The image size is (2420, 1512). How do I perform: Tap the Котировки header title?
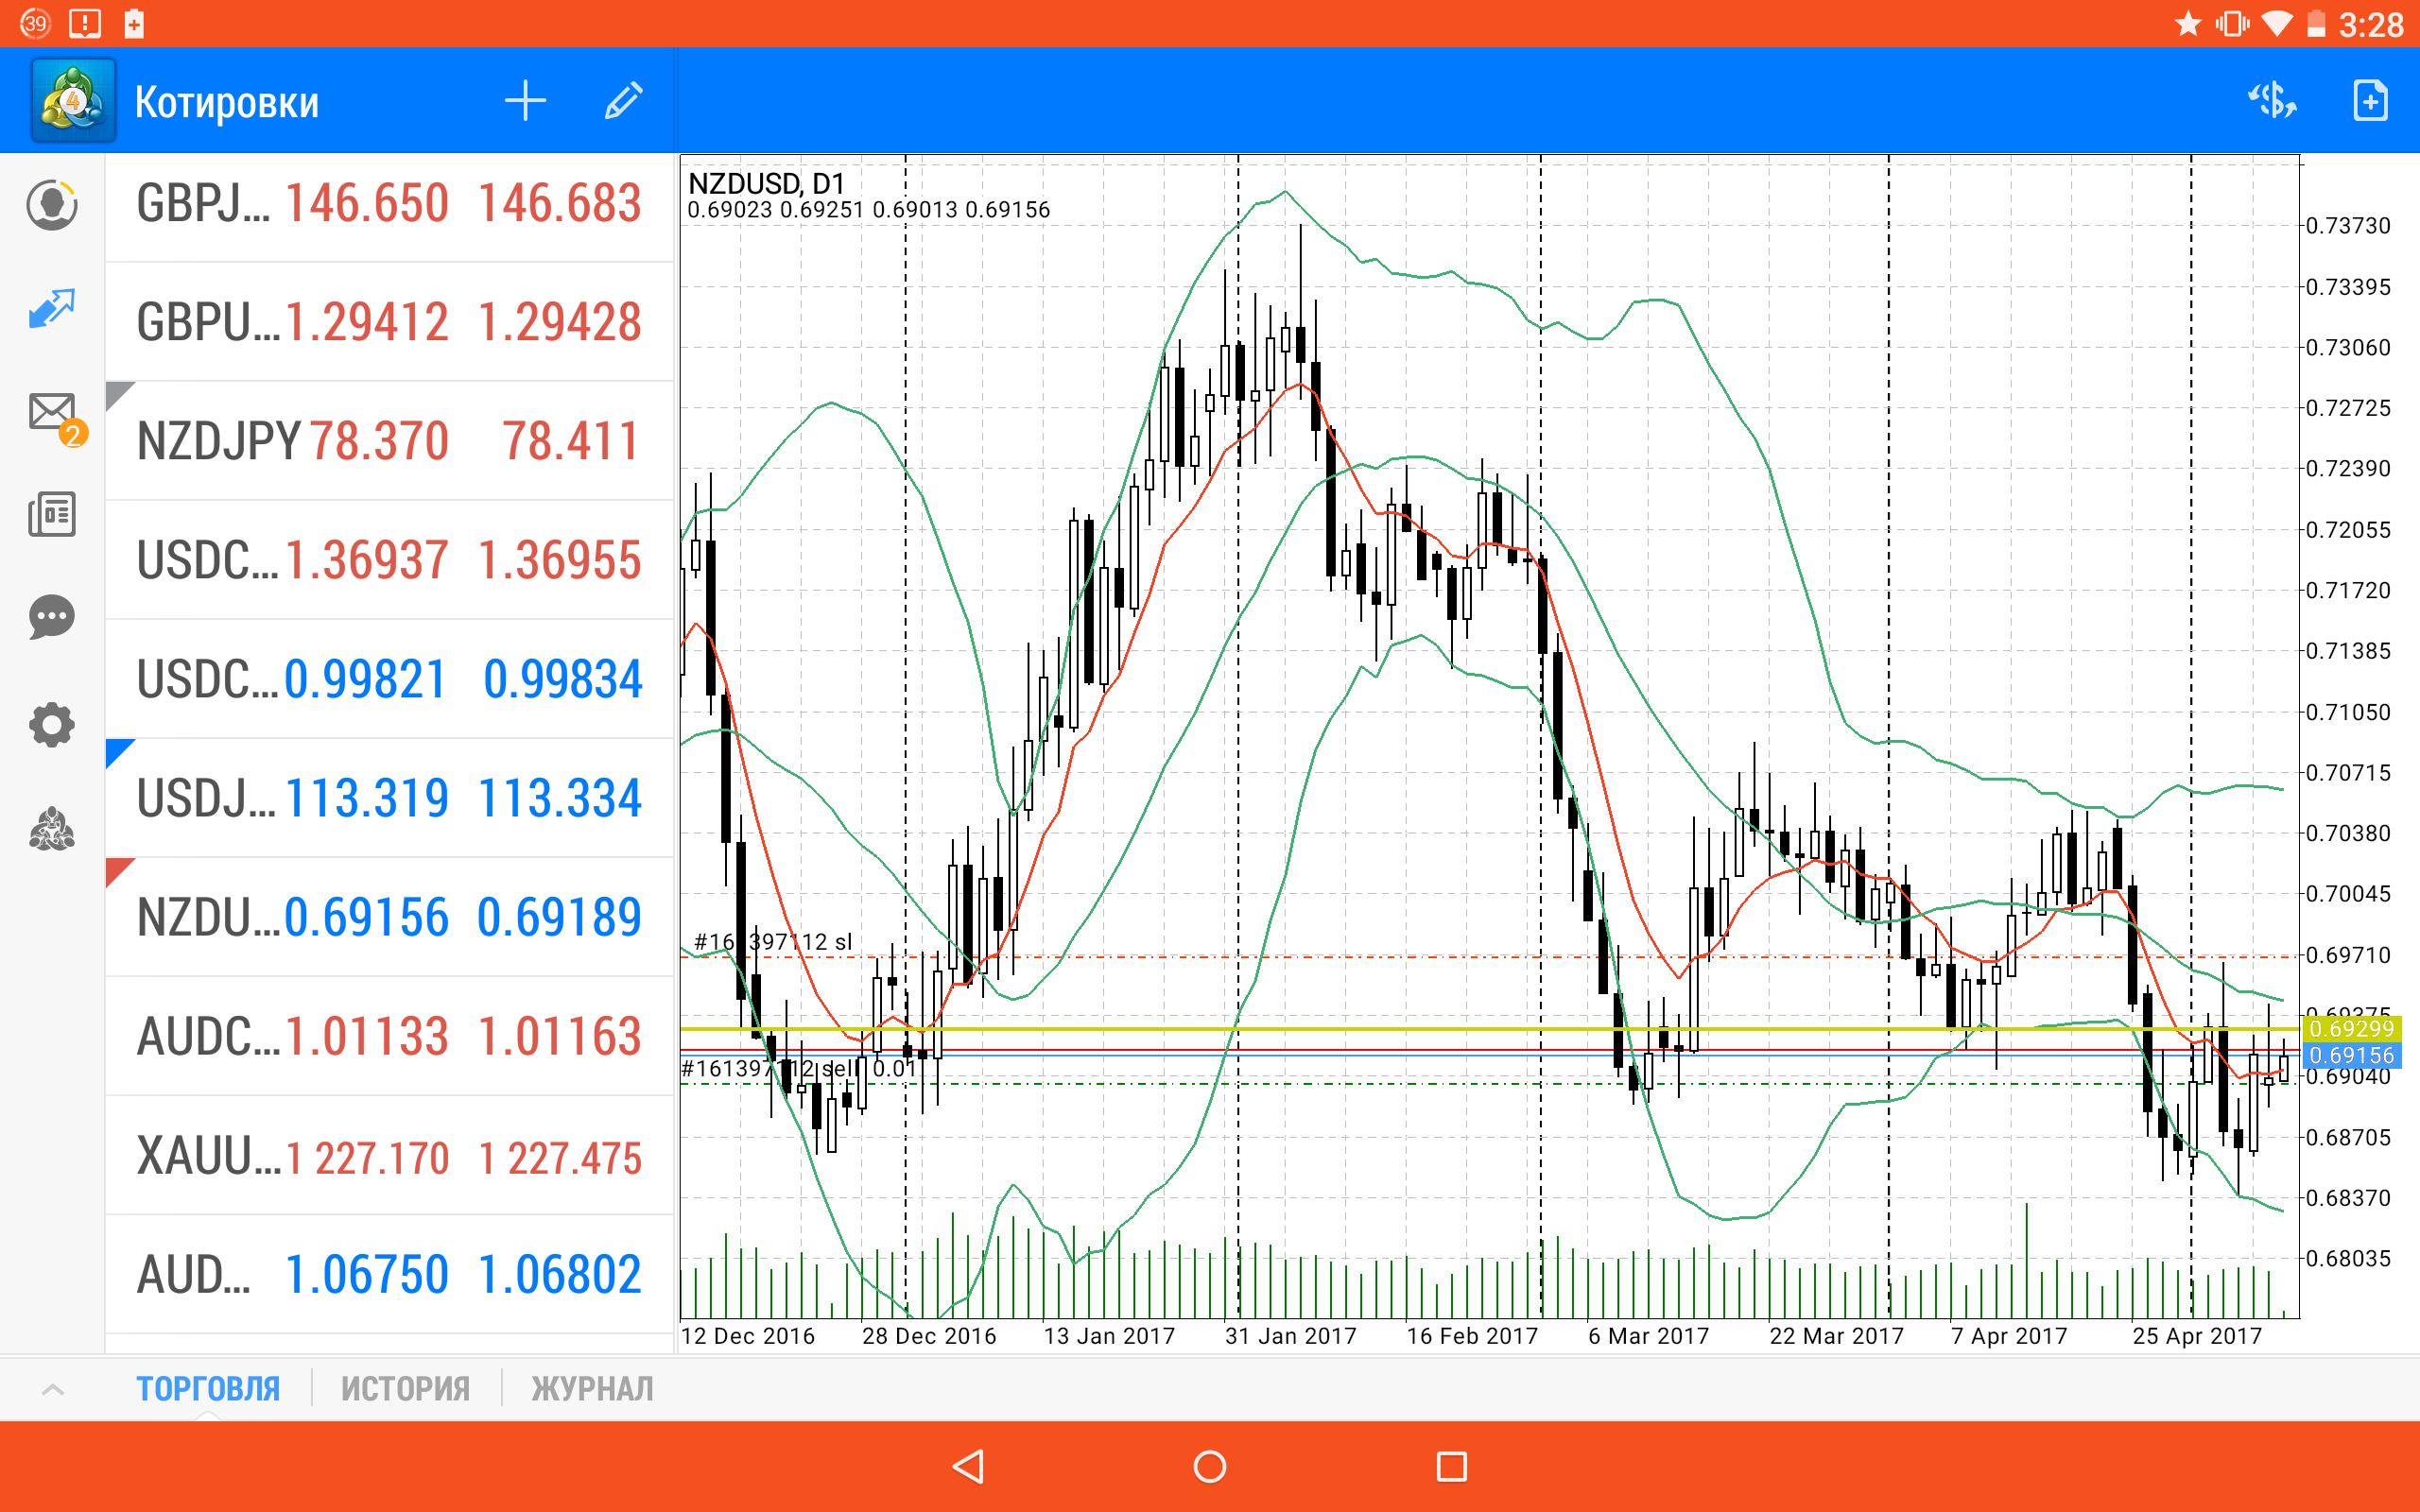click(227, 102)
